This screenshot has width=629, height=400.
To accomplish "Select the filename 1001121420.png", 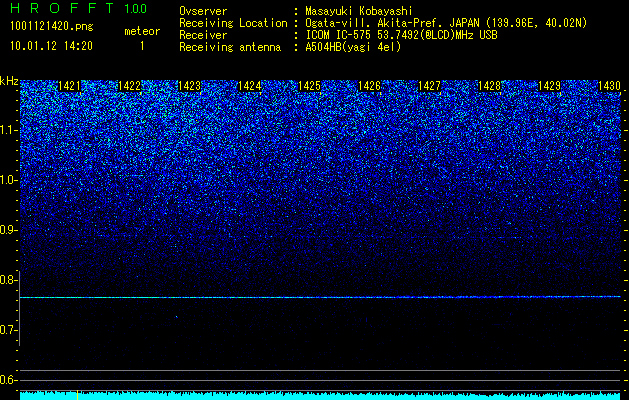I will pyautogui.click(x=52, y=26).
